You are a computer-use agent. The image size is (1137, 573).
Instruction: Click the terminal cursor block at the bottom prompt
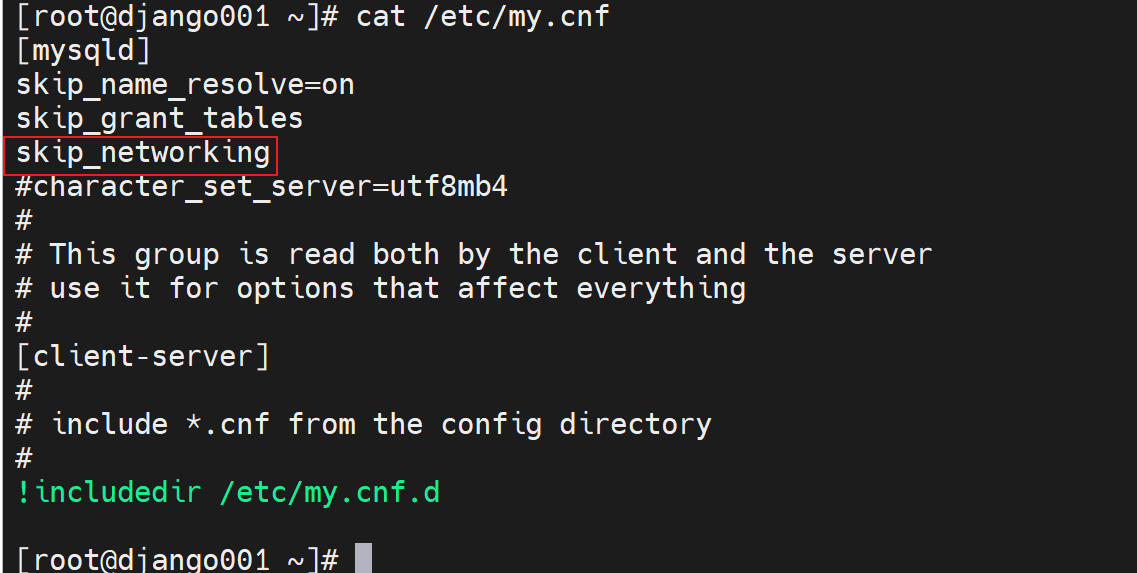[363, 559]
